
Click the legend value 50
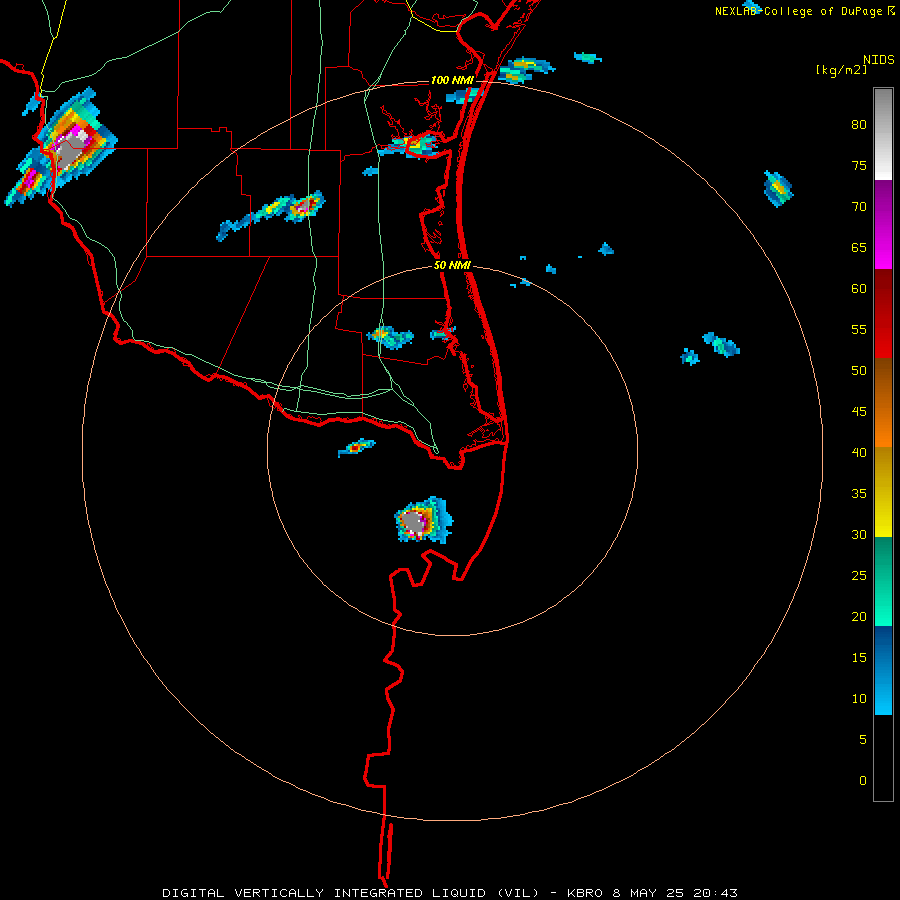(859, 371)
